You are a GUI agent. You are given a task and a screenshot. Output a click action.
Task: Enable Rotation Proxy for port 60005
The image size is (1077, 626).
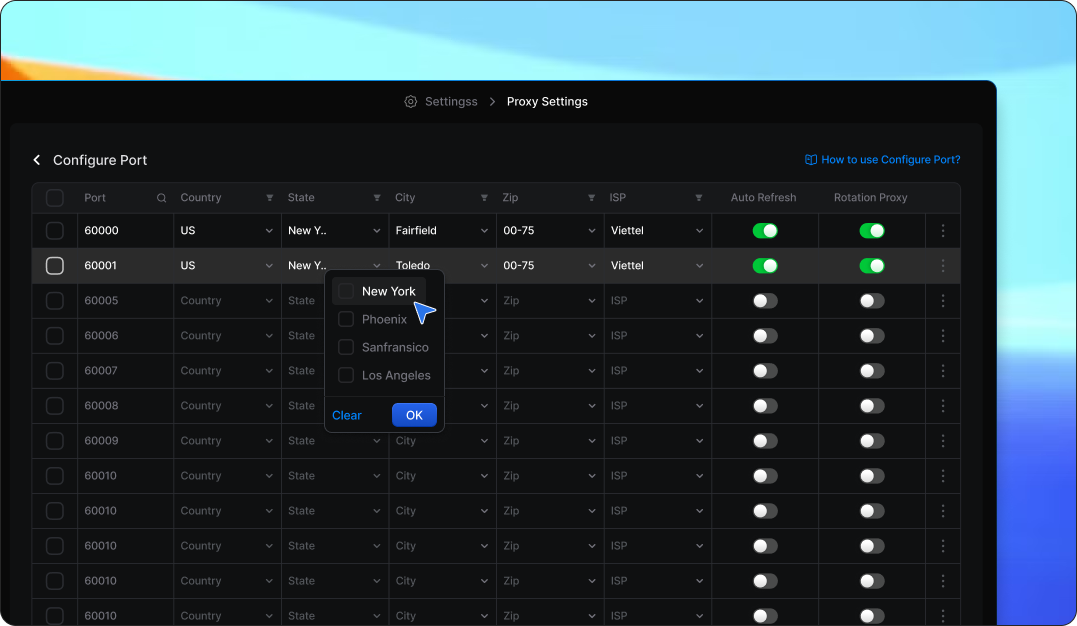(x=872, y=301)
